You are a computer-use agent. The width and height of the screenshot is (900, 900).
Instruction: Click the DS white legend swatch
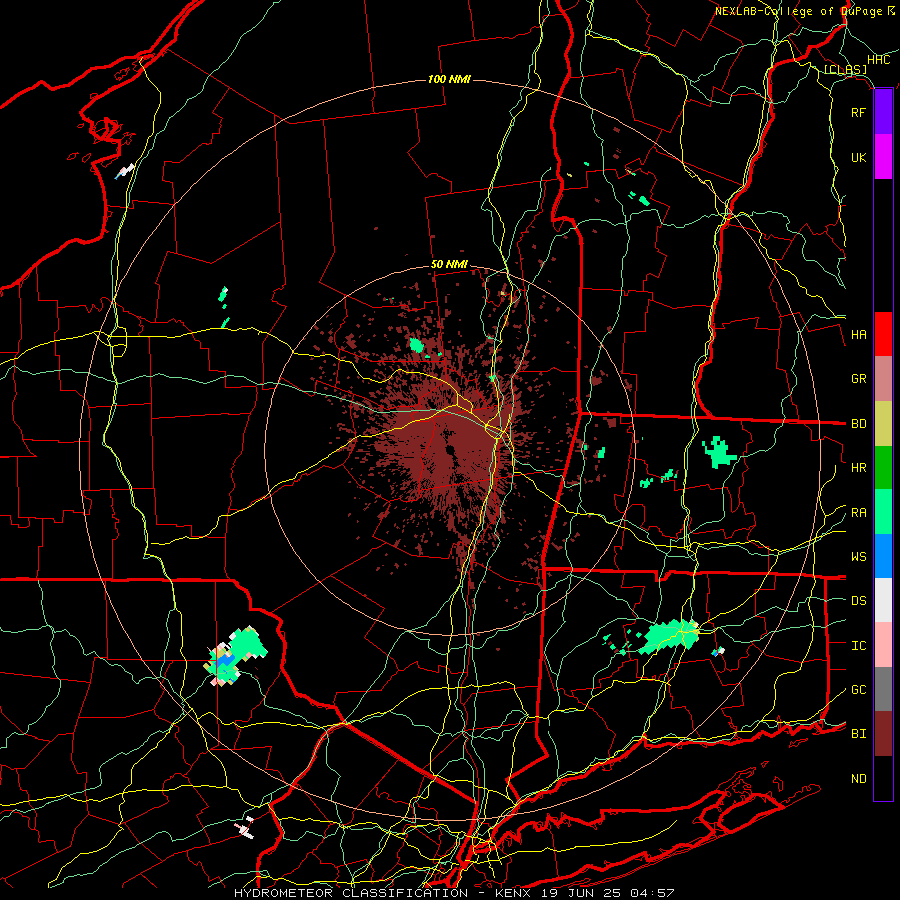883,600
